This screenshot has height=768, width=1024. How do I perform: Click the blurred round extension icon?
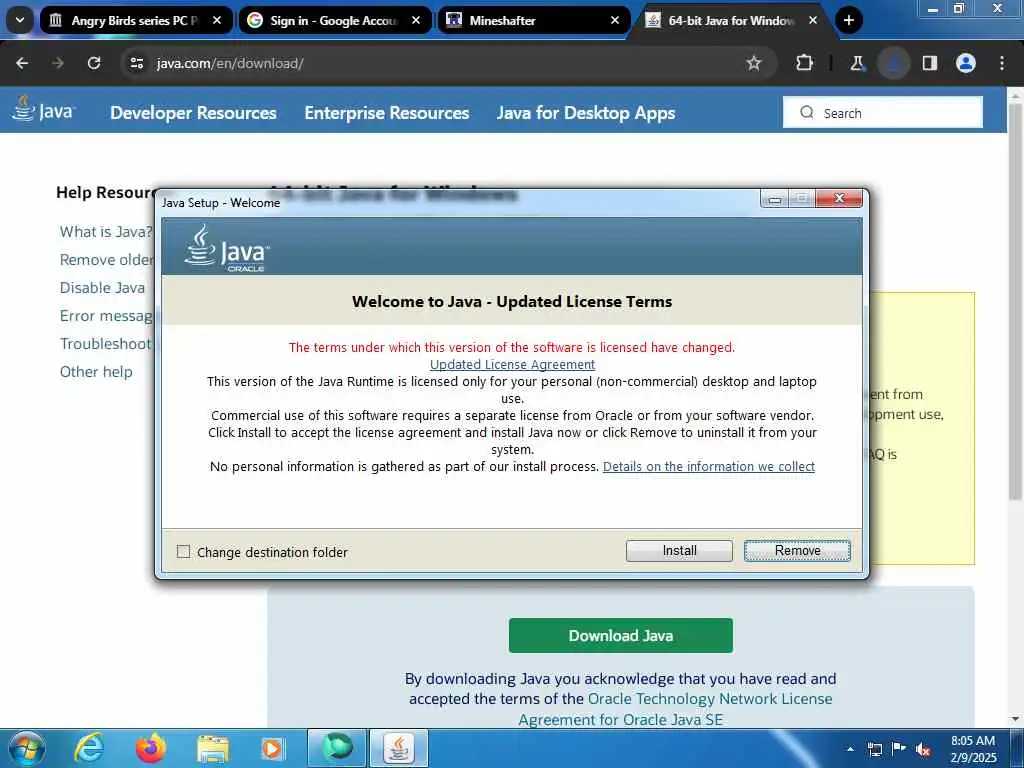coord(893,63)
